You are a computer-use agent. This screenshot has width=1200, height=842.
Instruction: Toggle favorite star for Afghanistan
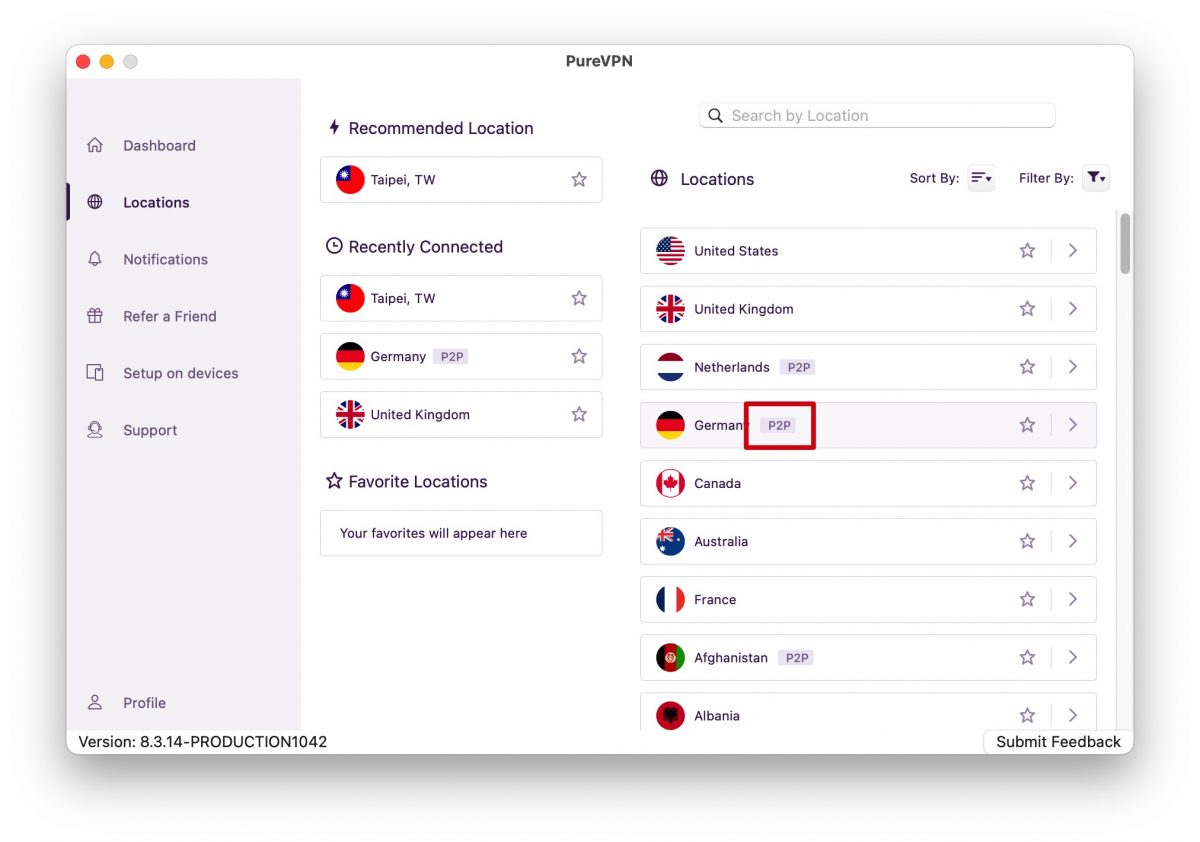tap(1027, 657)
